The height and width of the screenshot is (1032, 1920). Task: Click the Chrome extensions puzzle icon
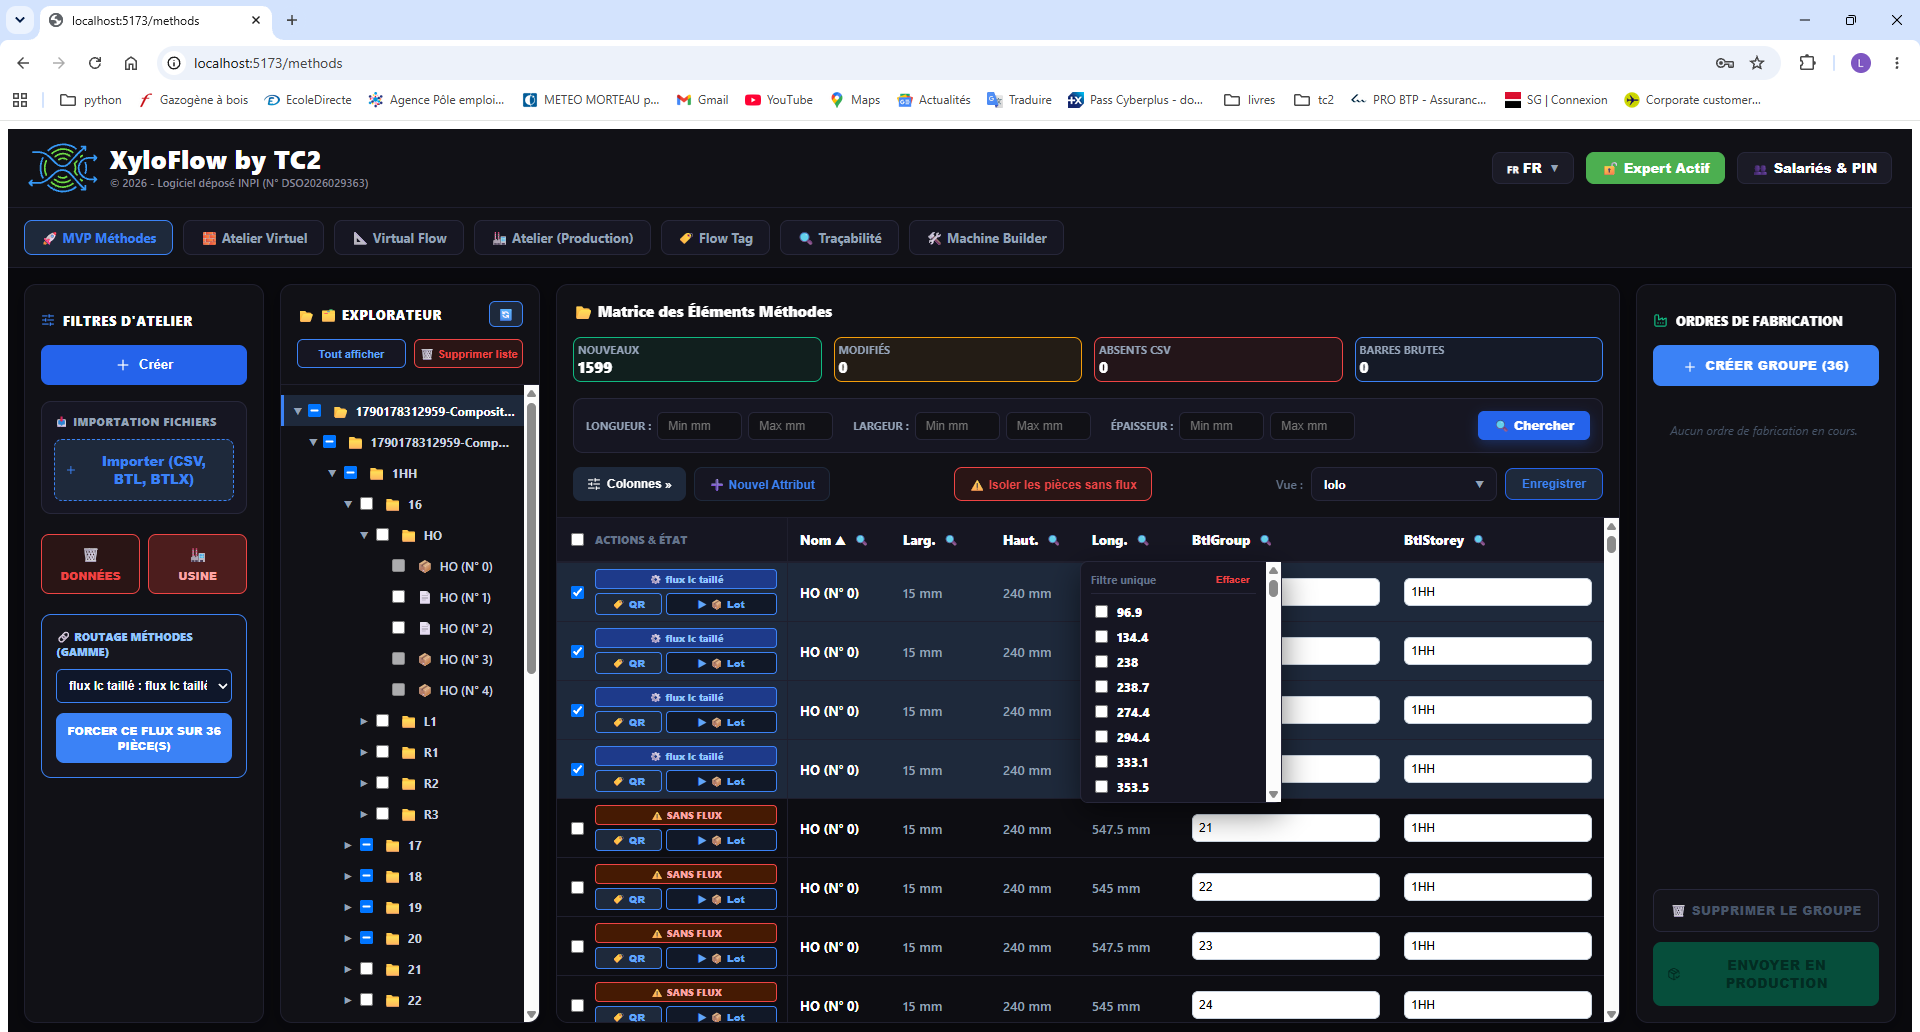point(1807,63)
